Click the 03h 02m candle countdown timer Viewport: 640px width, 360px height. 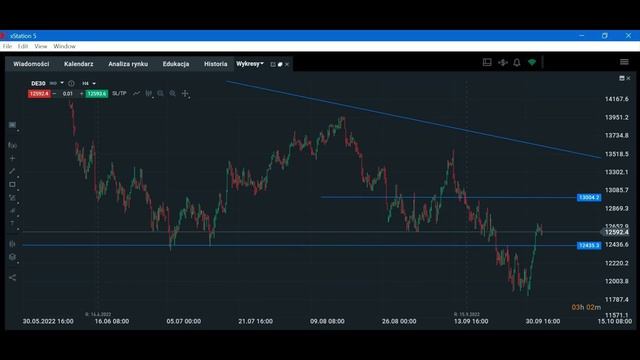(x=586, y=307)
